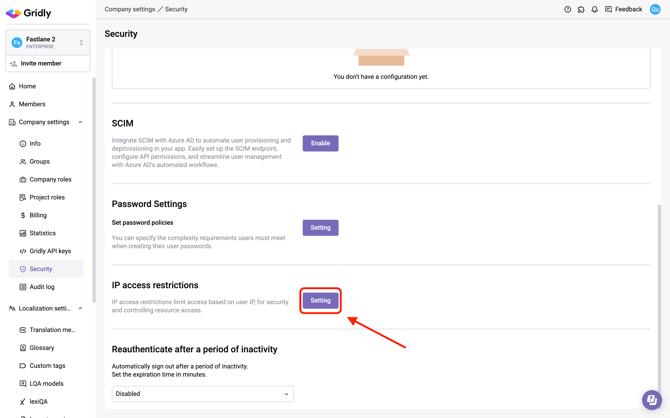Switch company via Fastlane 2 selector
The height and width of the screenshot is (418, 670).
pyautogui.click(x=47, y=42)
